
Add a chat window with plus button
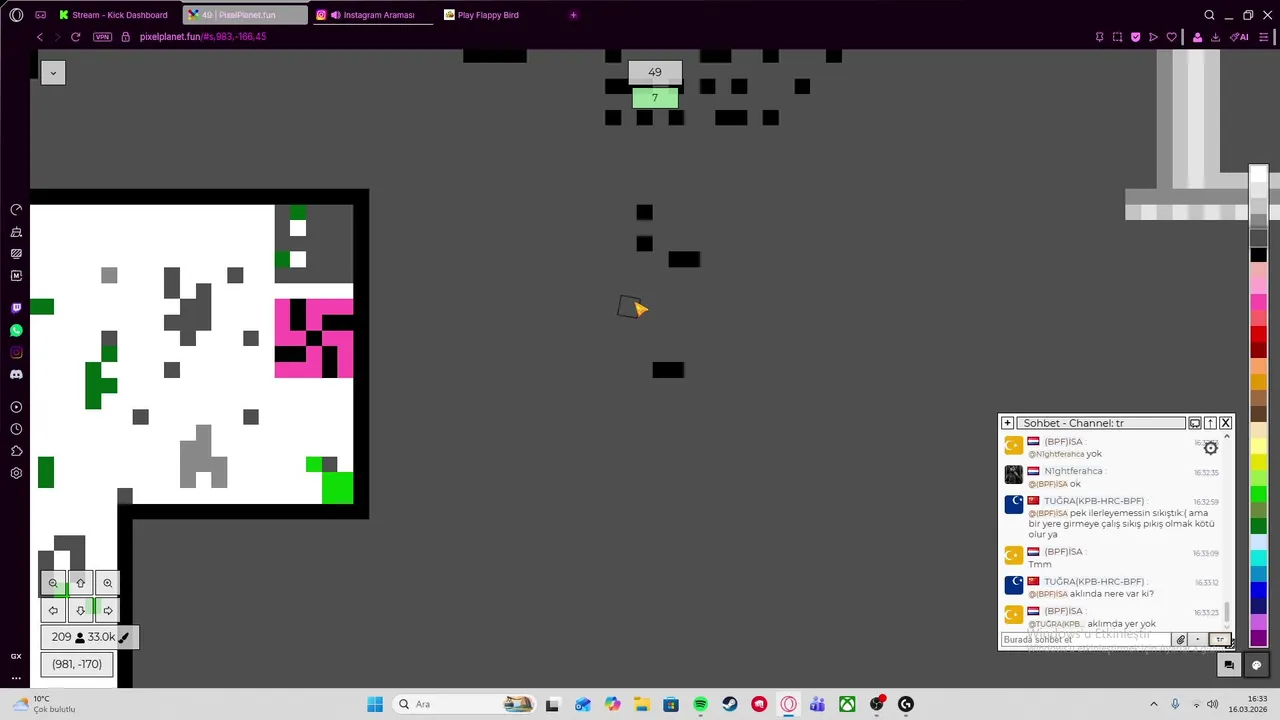1007,423
